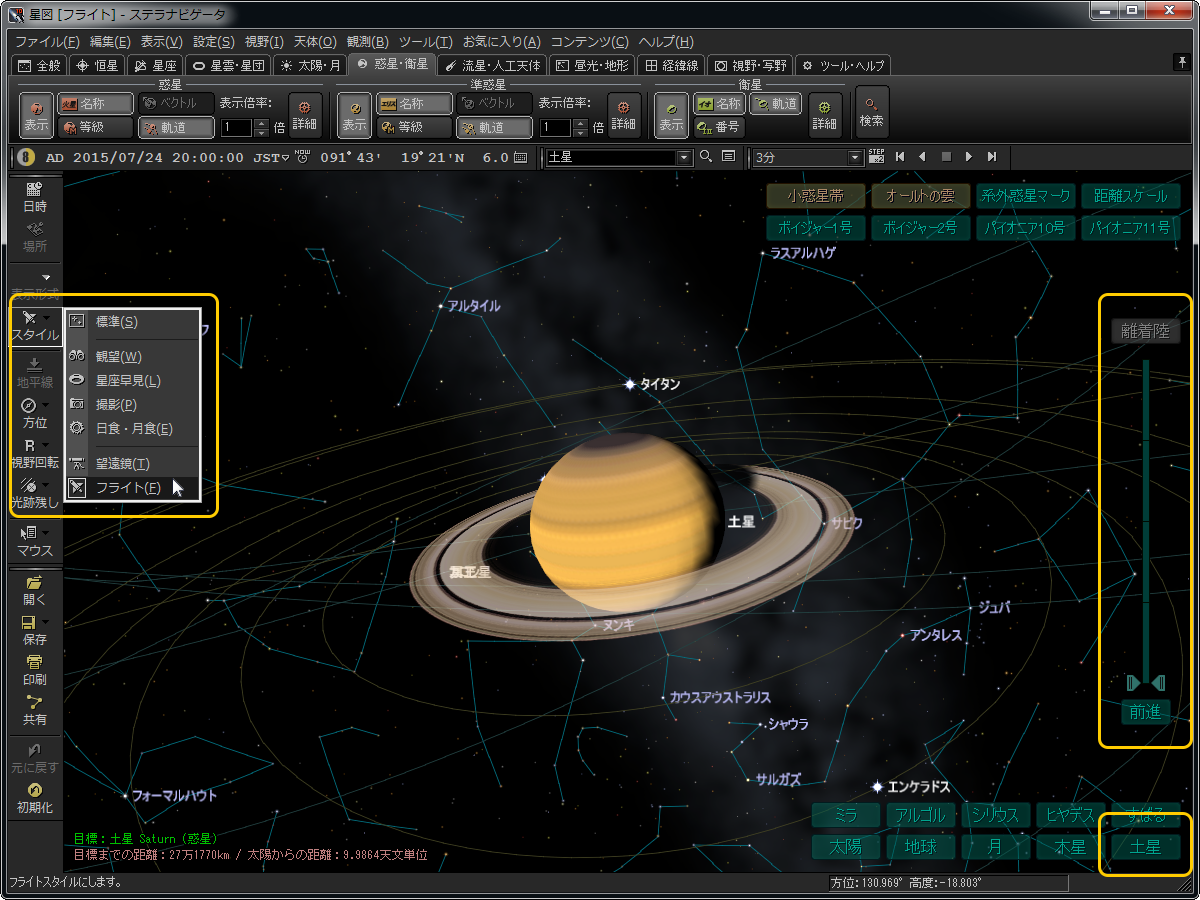Toggle 惑星 等級 magnitude
Viewport: 1200px width, 900px height.
tap(95, 127)
